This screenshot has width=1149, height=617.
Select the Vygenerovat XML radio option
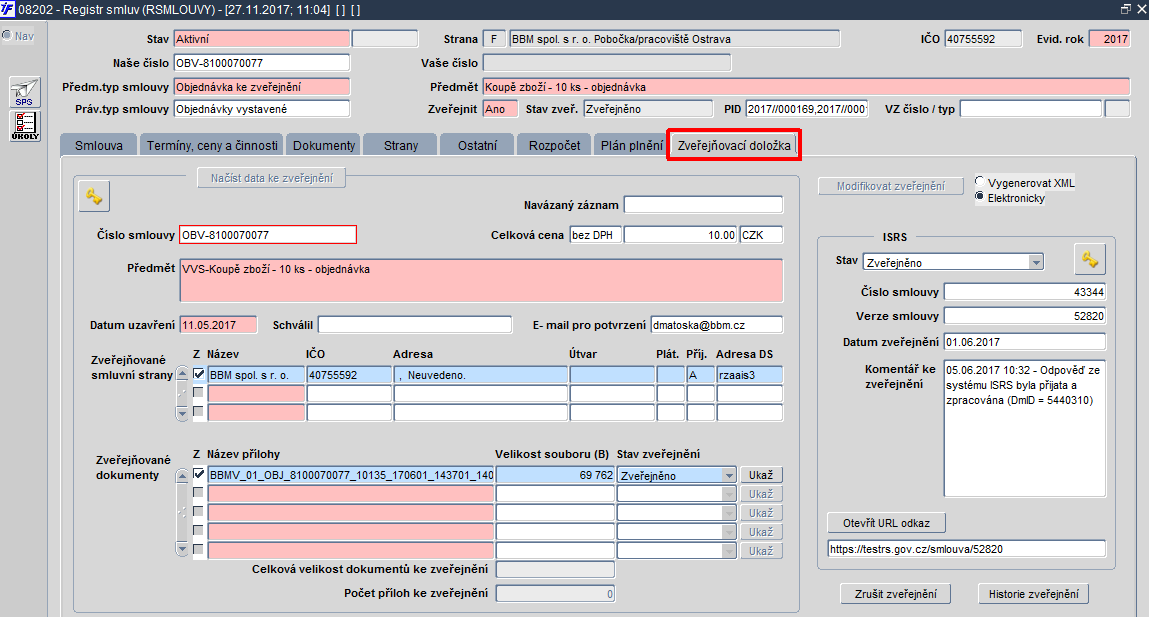(980, 182)
